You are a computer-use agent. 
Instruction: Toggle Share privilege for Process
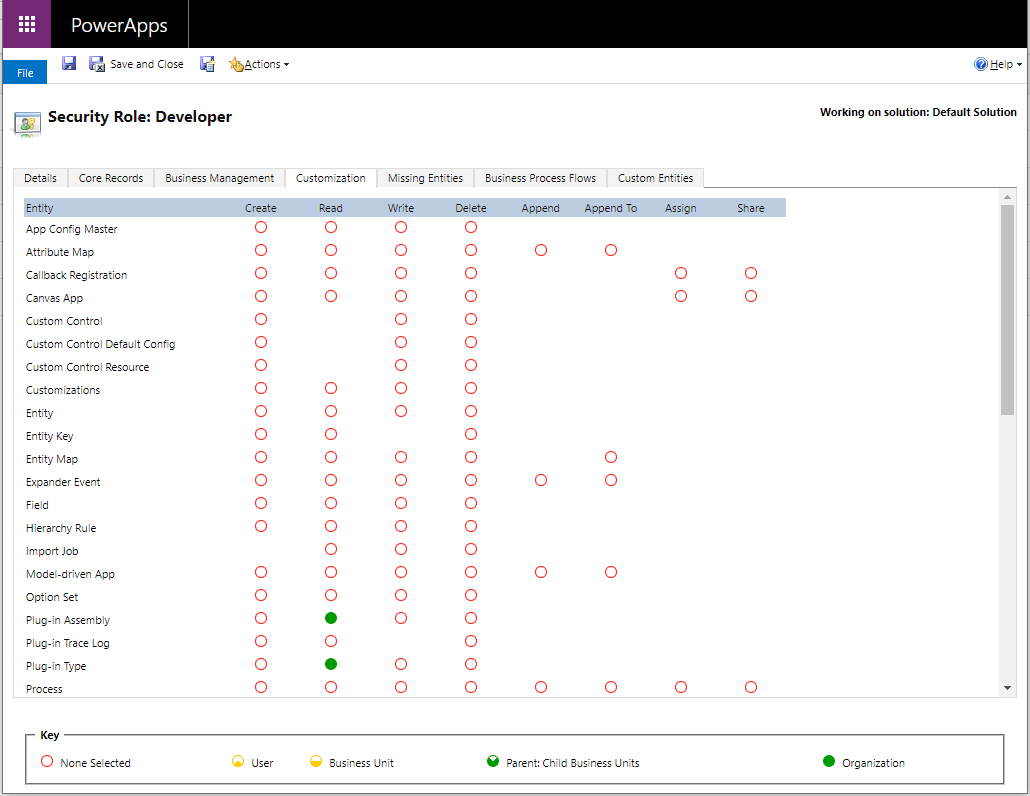[x=751, y=687]
